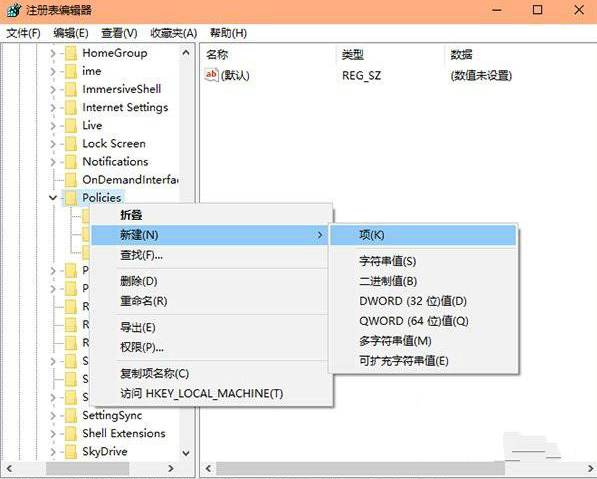Viewport: 597px width, 479px height.
Task: Select the (默认) value name
Action: 235,75
